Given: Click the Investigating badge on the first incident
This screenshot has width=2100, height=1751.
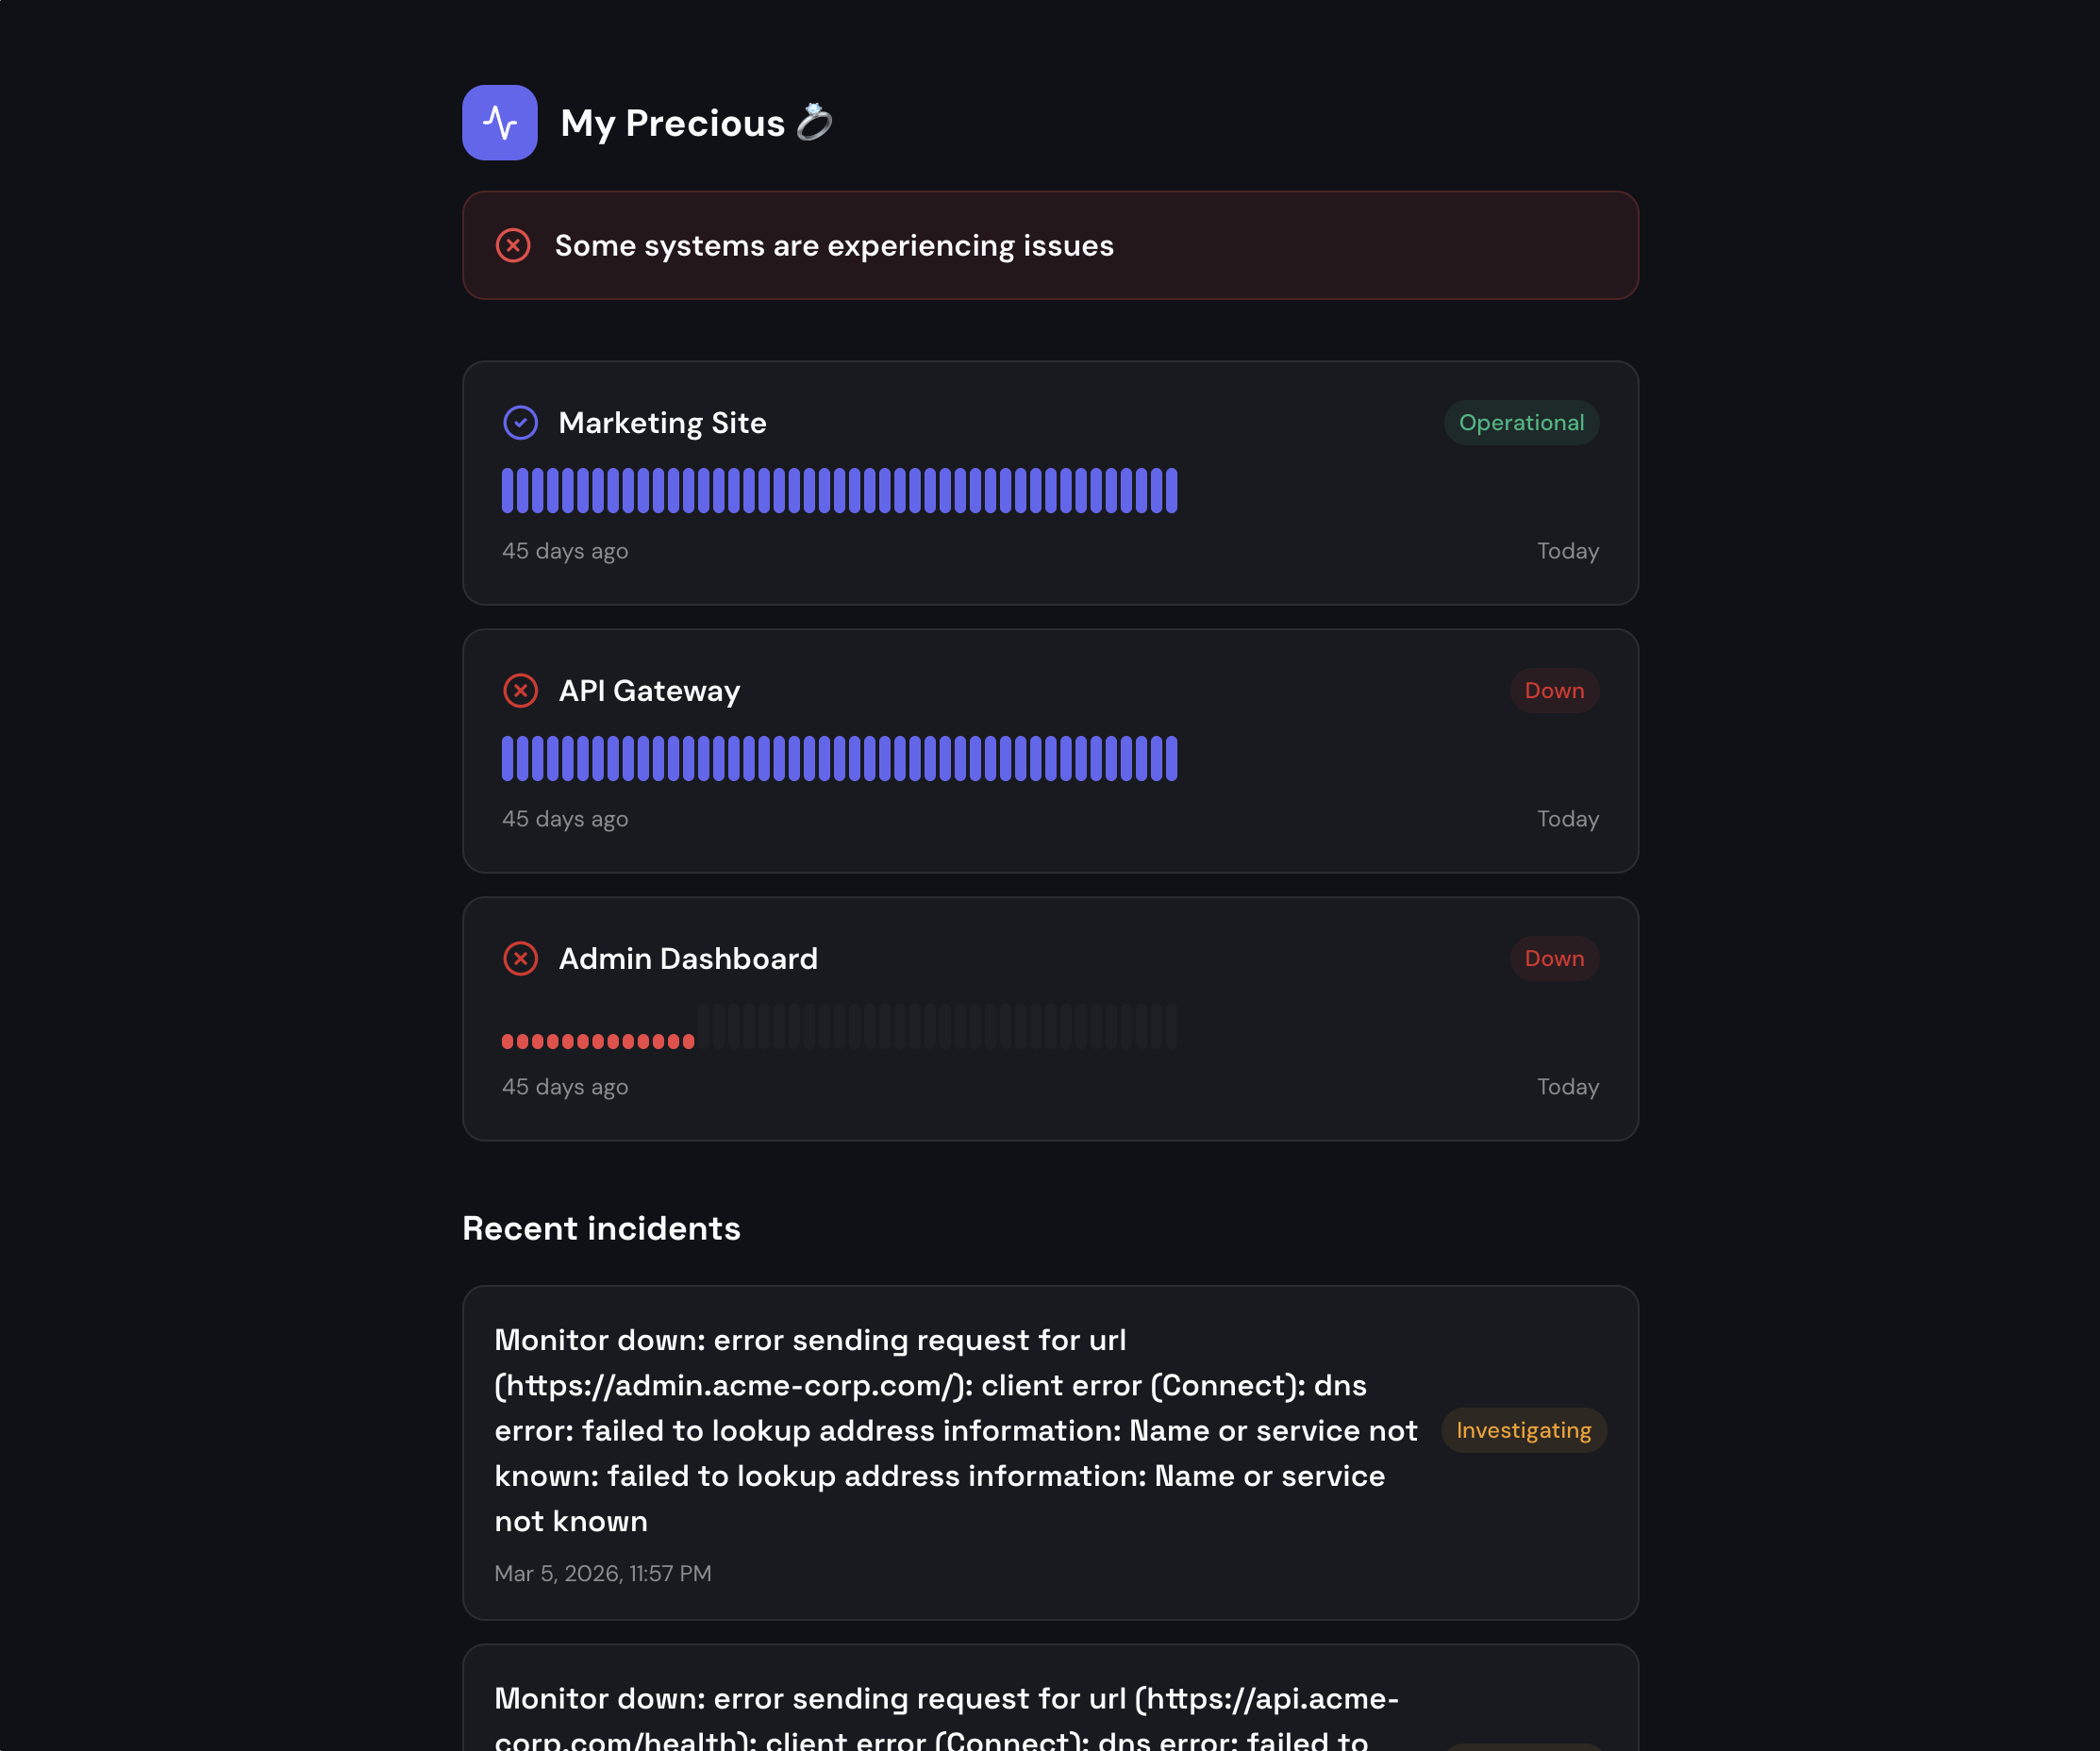Looking at the screenshot, I should [x=1523, y=1430].
